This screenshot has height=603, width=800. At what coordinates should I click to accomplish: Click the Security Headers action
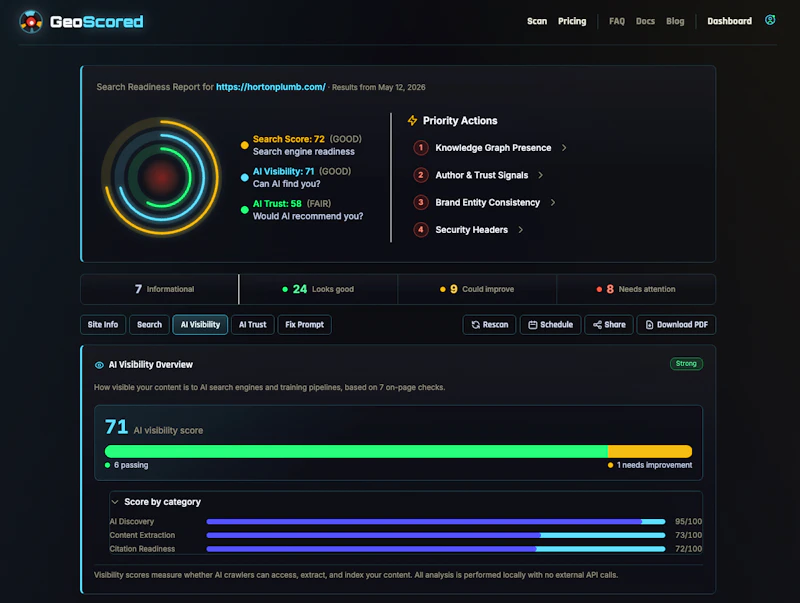[x=471, y=230]
